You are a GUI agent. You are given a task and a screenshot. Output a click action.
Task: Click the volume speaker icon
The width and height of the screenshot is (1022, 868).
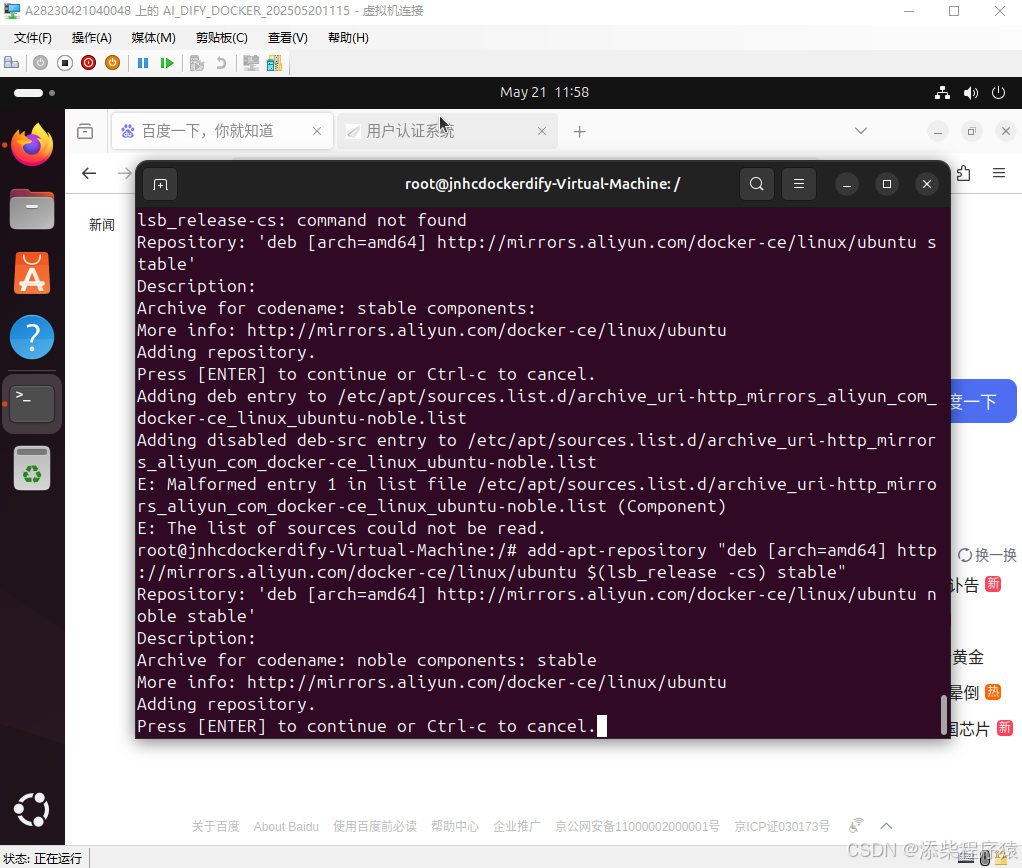[971, 93]
